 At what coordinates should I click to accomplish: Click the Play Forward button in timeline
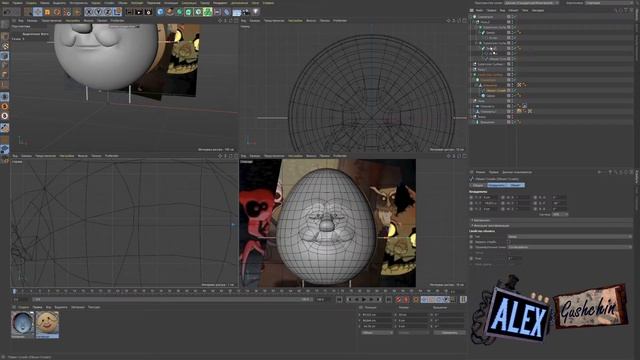tap(364, 300)
